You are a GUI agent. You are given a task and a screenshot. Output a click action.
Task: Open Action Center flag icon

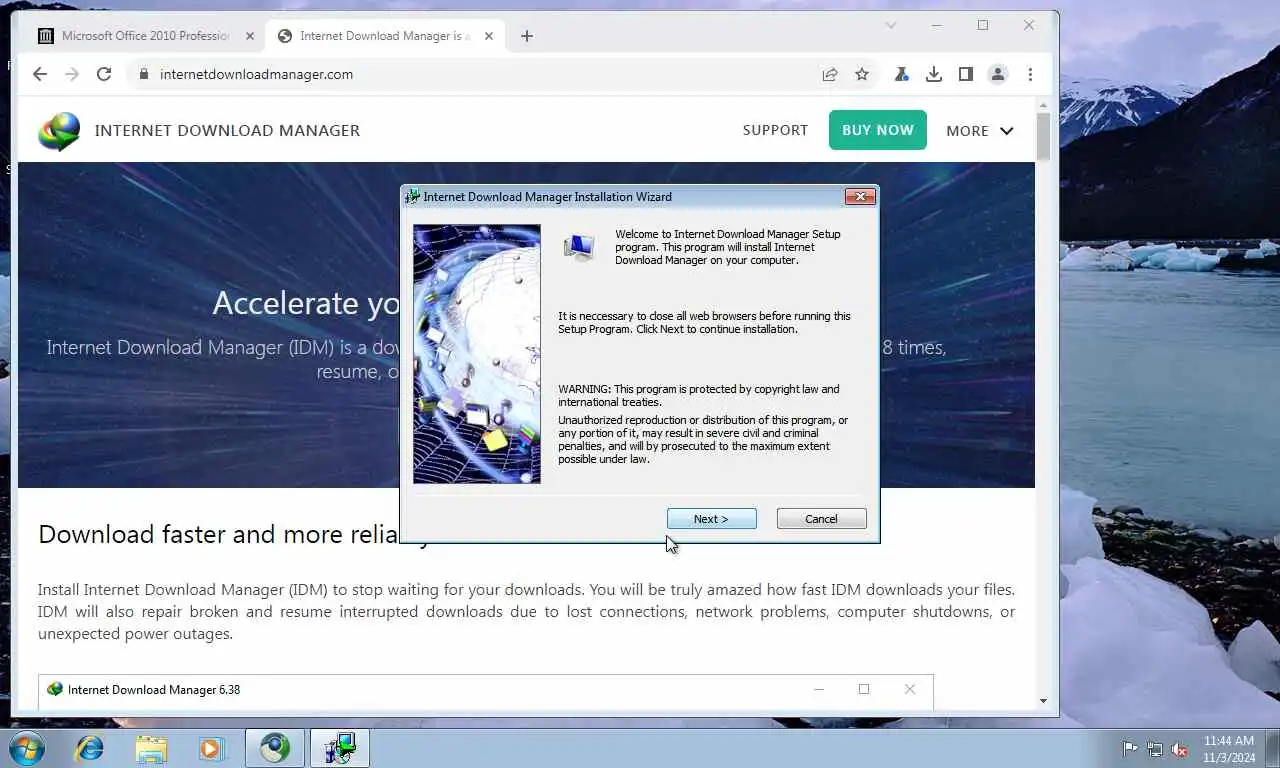(1130, 749)
